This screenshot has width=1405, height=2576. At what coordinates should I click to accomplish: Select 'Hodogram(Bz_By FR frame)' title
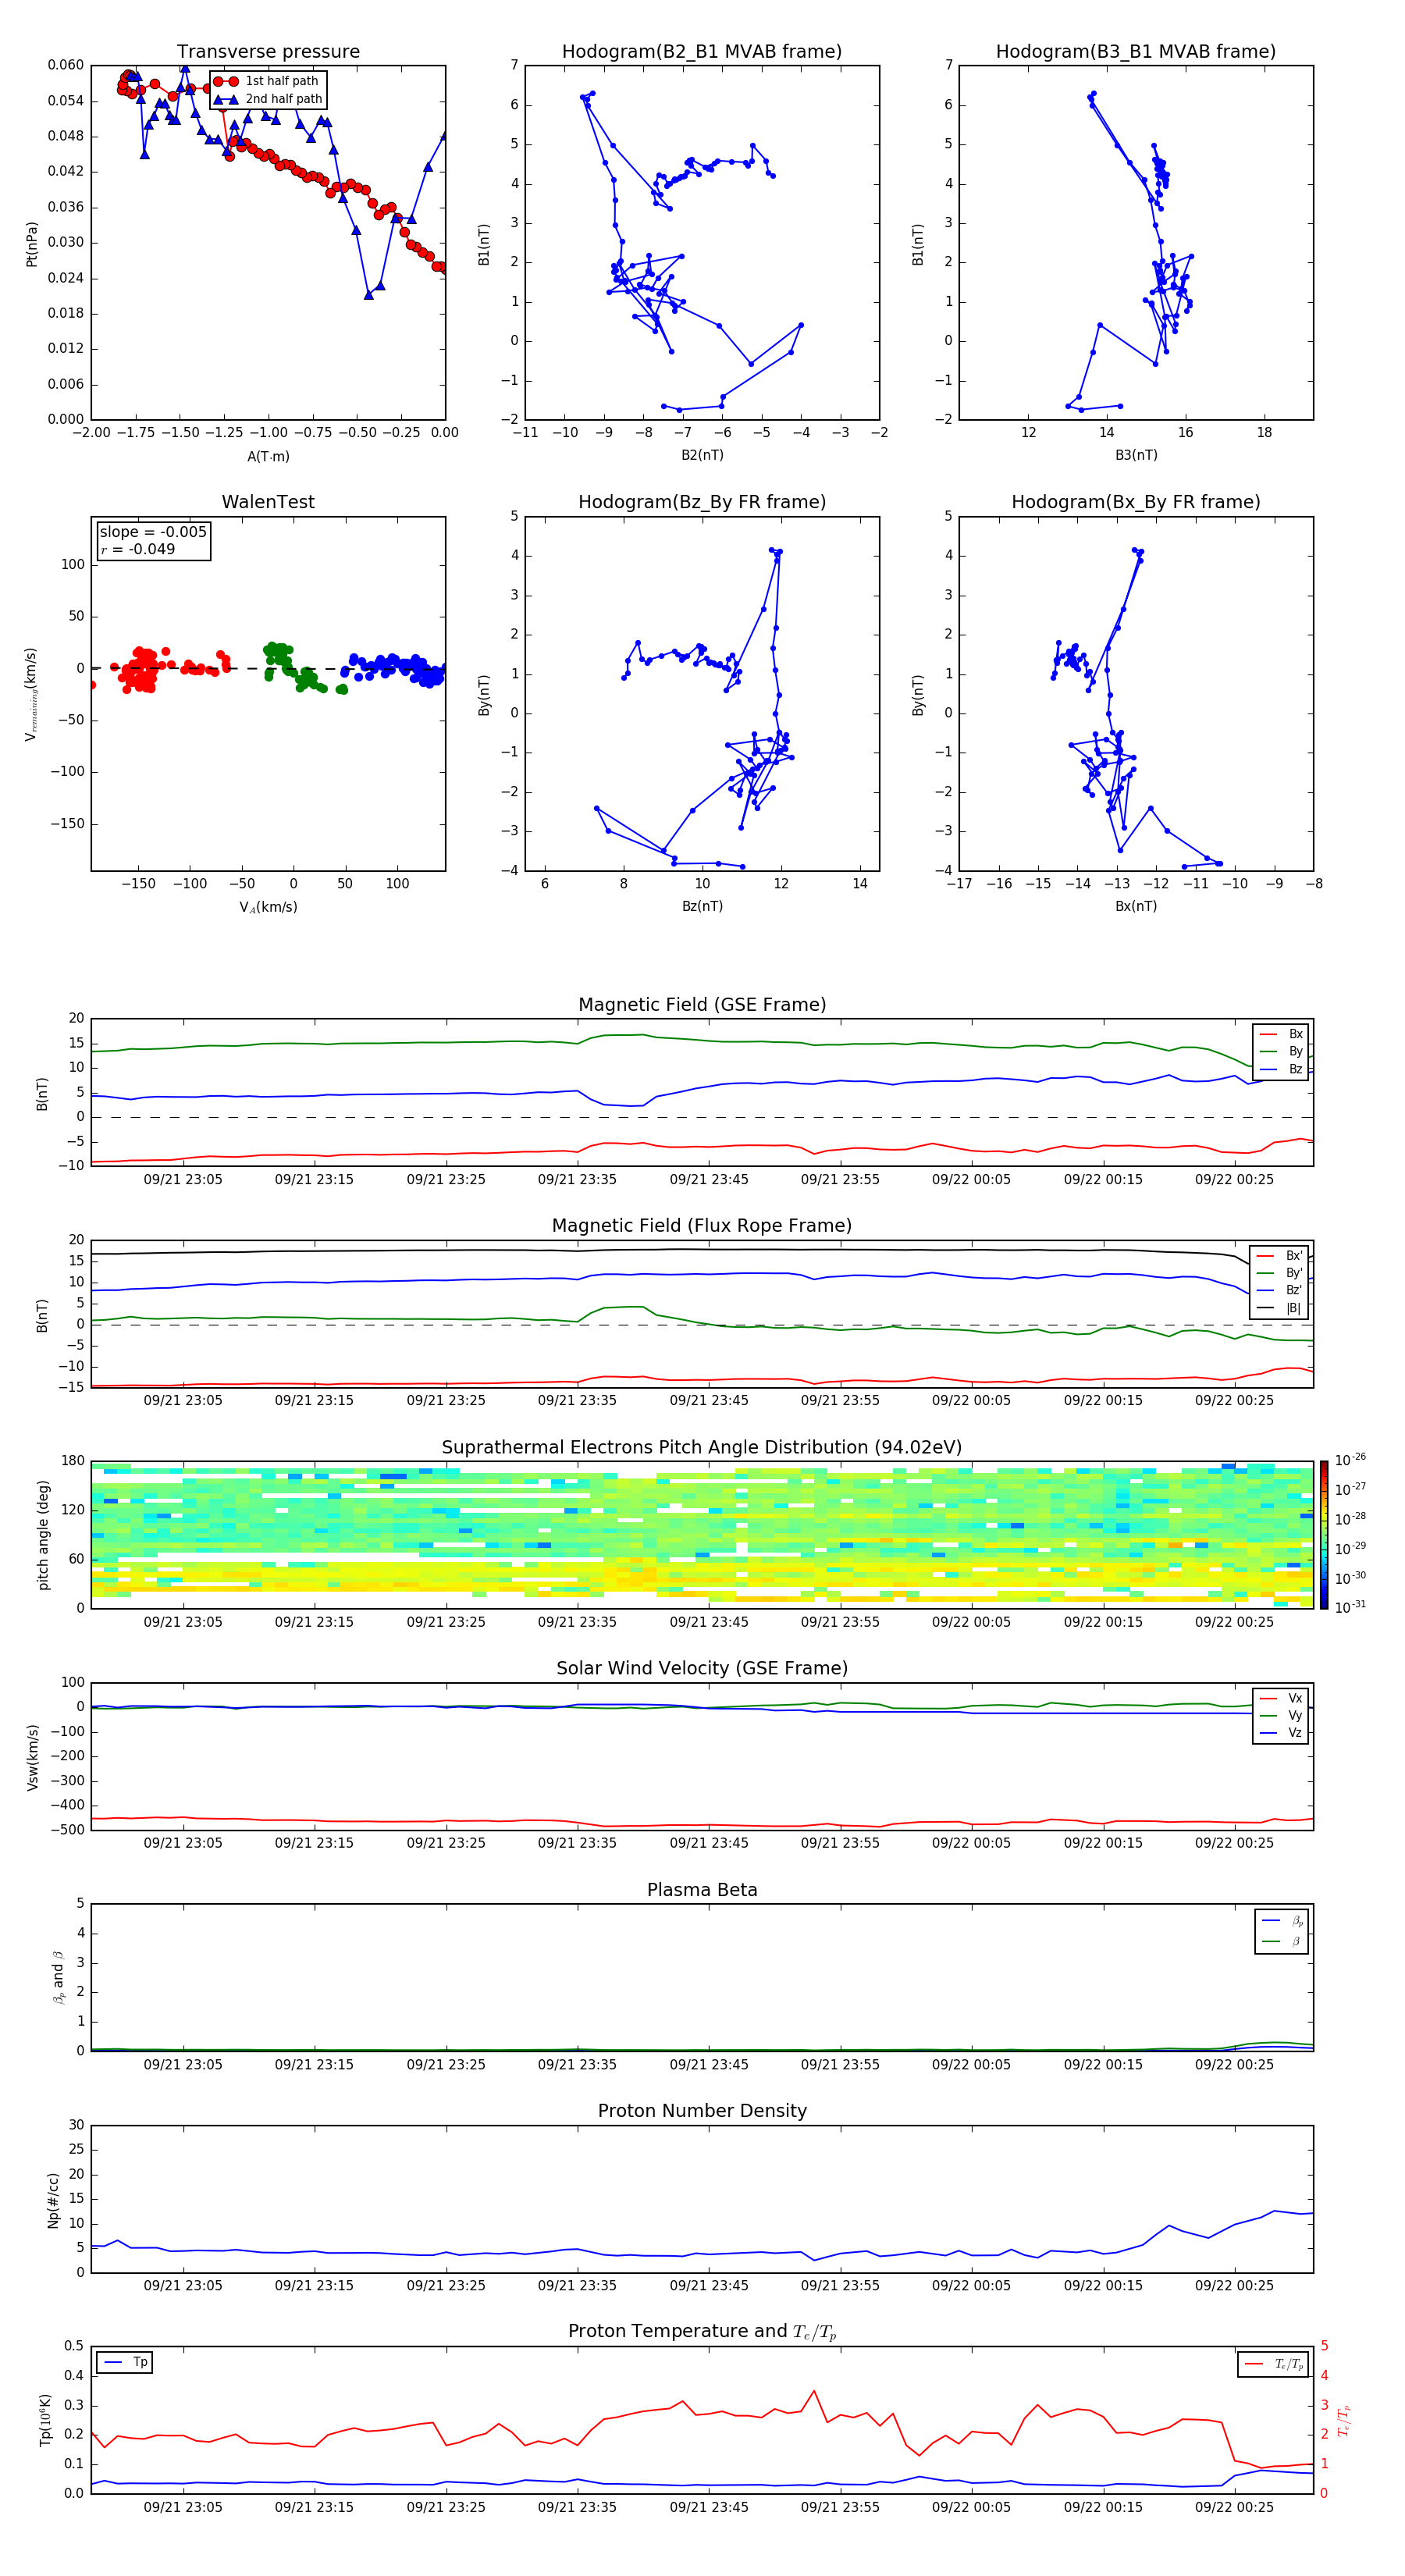(702, 502)
